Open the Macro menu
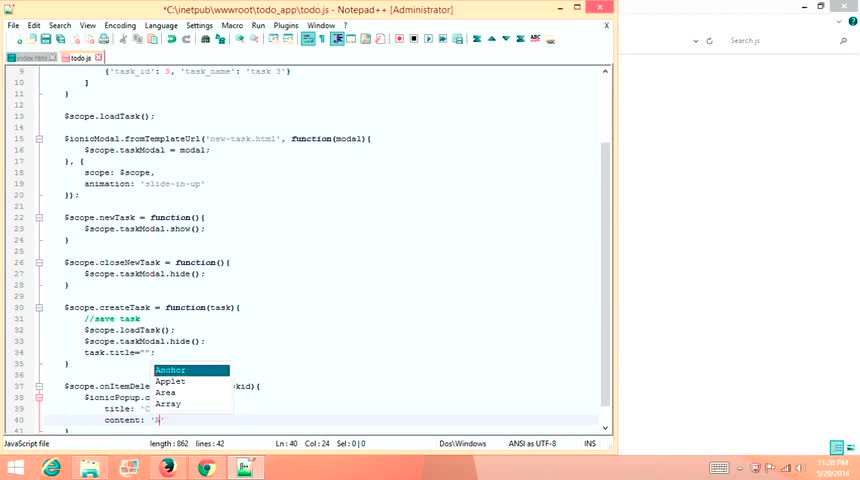This screenshot has width=860, height=480. 232,25
